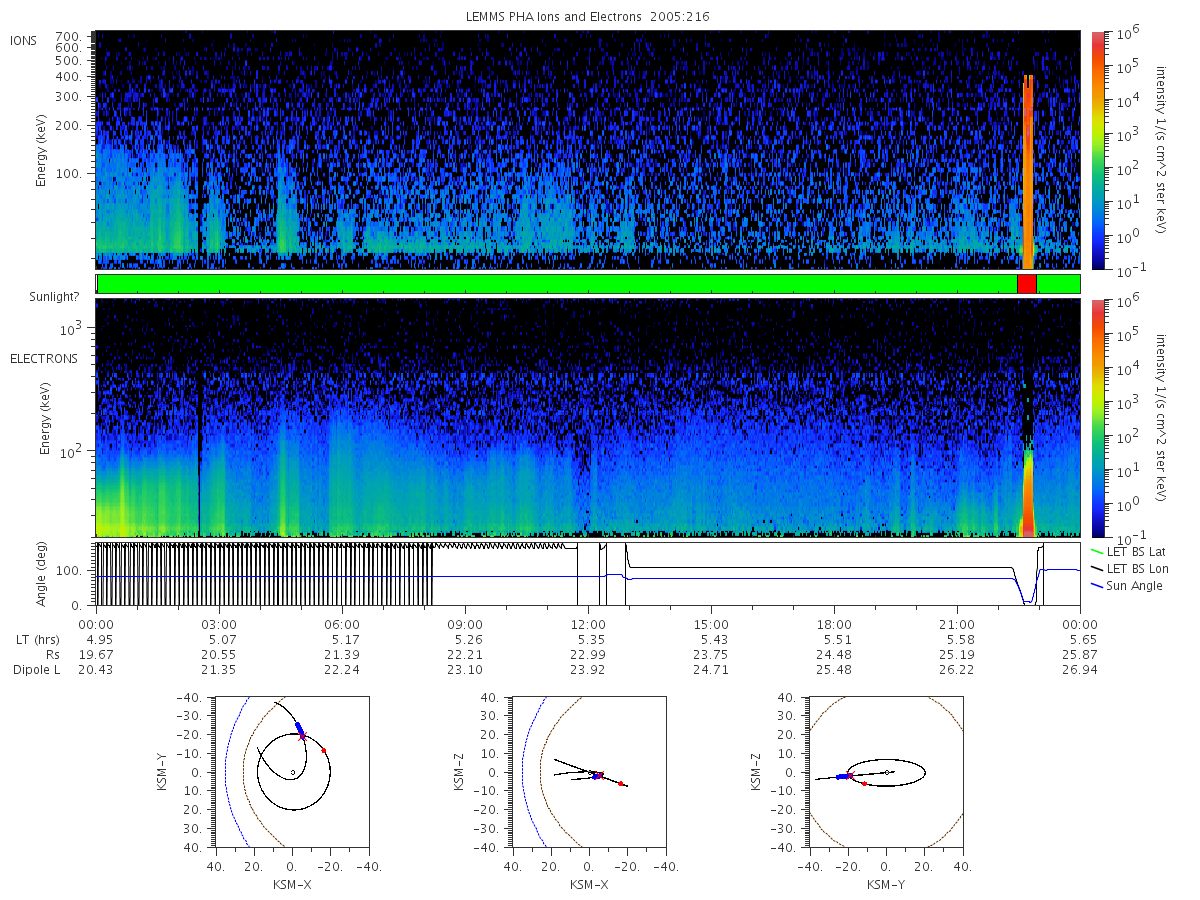Click the orange ion intensity spike near 23:00
Viewport: 1200px width, 900px height.
1028,170
